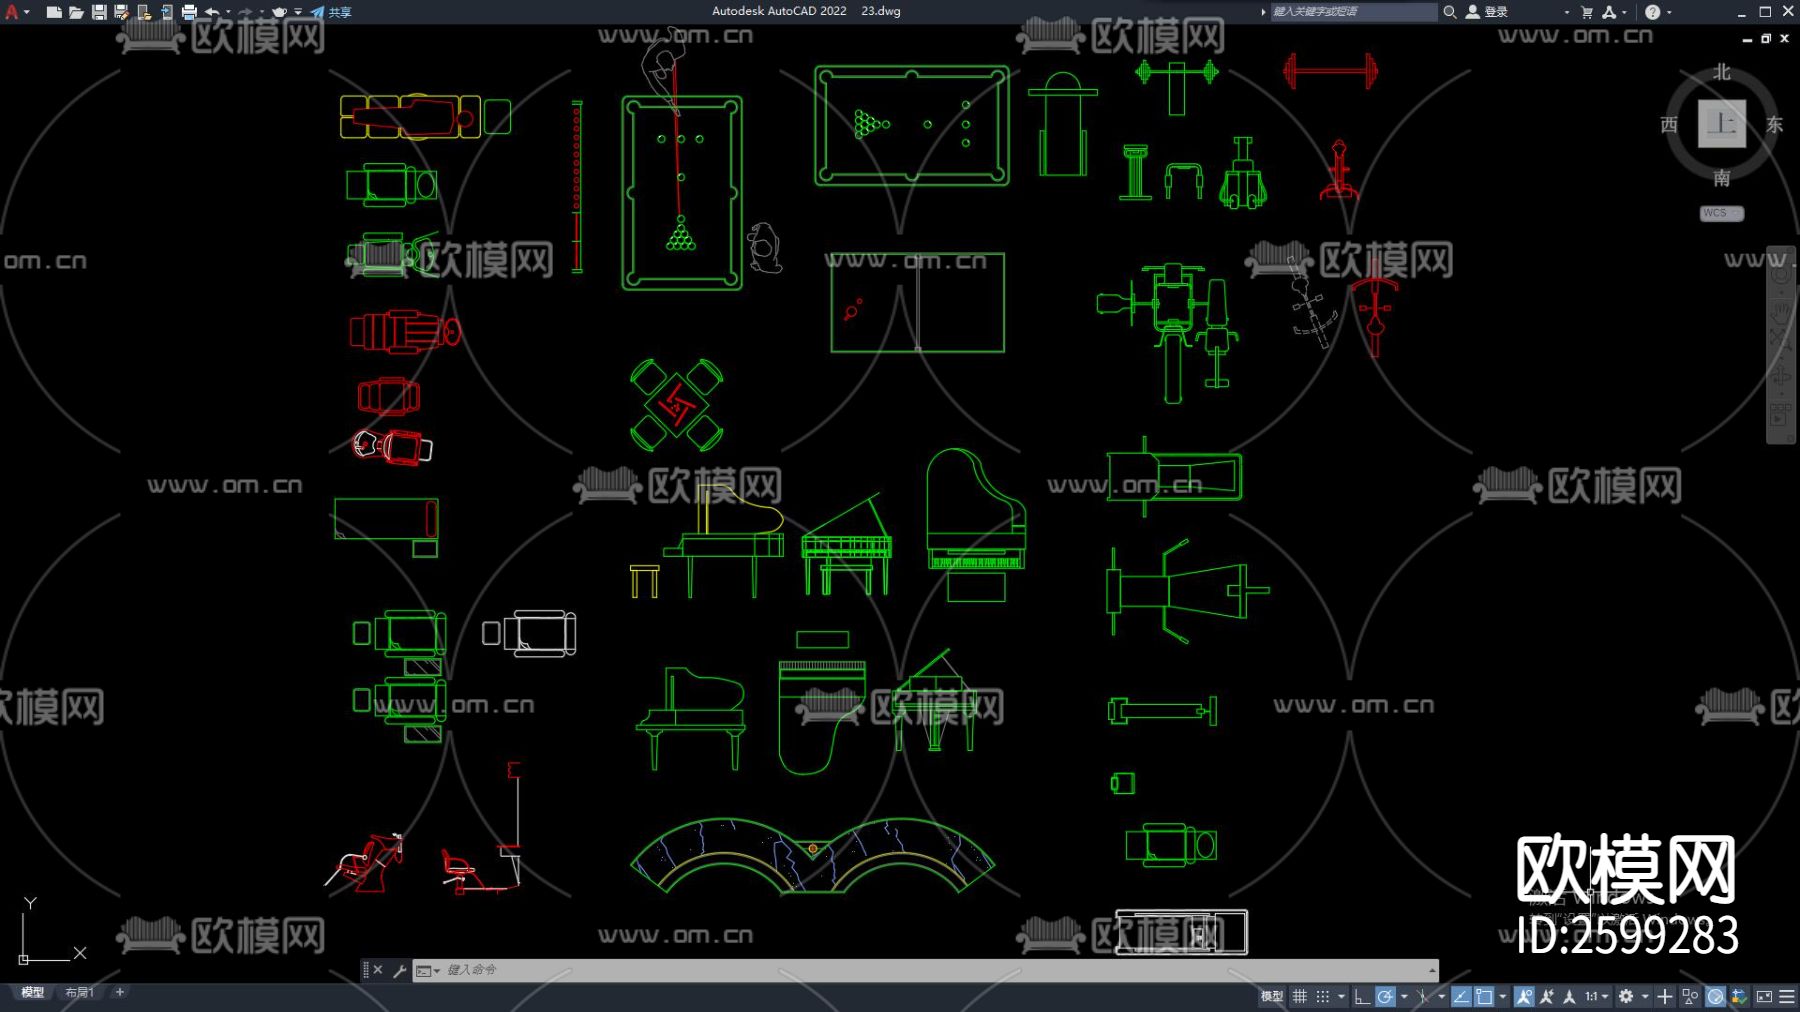The image size is (1800, 1012).
Task: Undo the last action
Action: (212, 12)
